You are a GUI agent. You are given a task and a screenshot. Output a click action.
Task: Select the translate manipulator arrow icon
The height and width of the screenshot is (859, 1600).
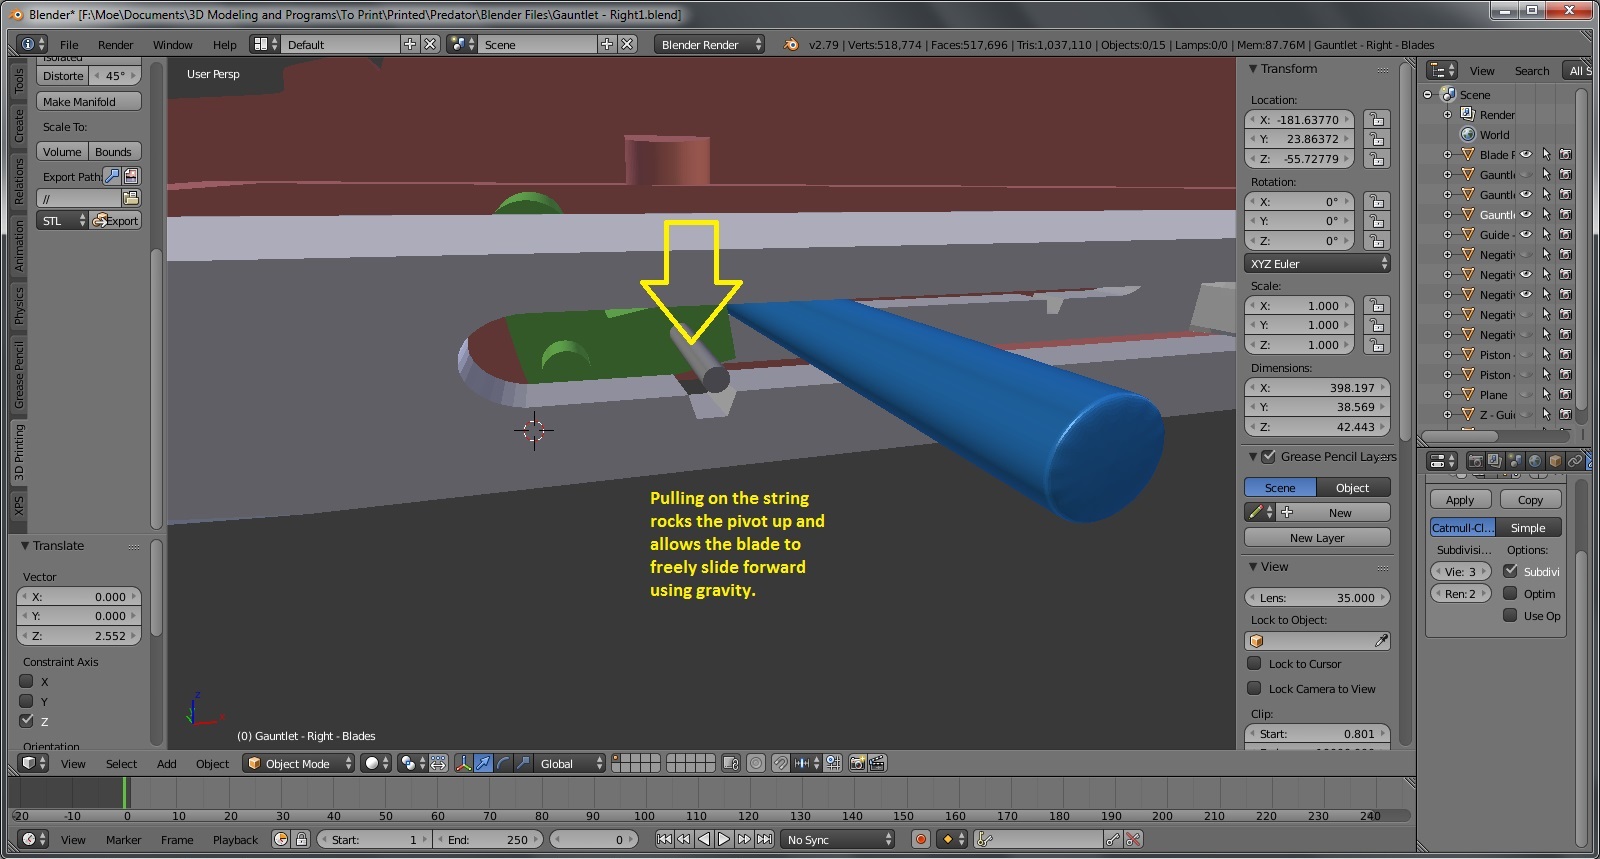click(483, 764)
